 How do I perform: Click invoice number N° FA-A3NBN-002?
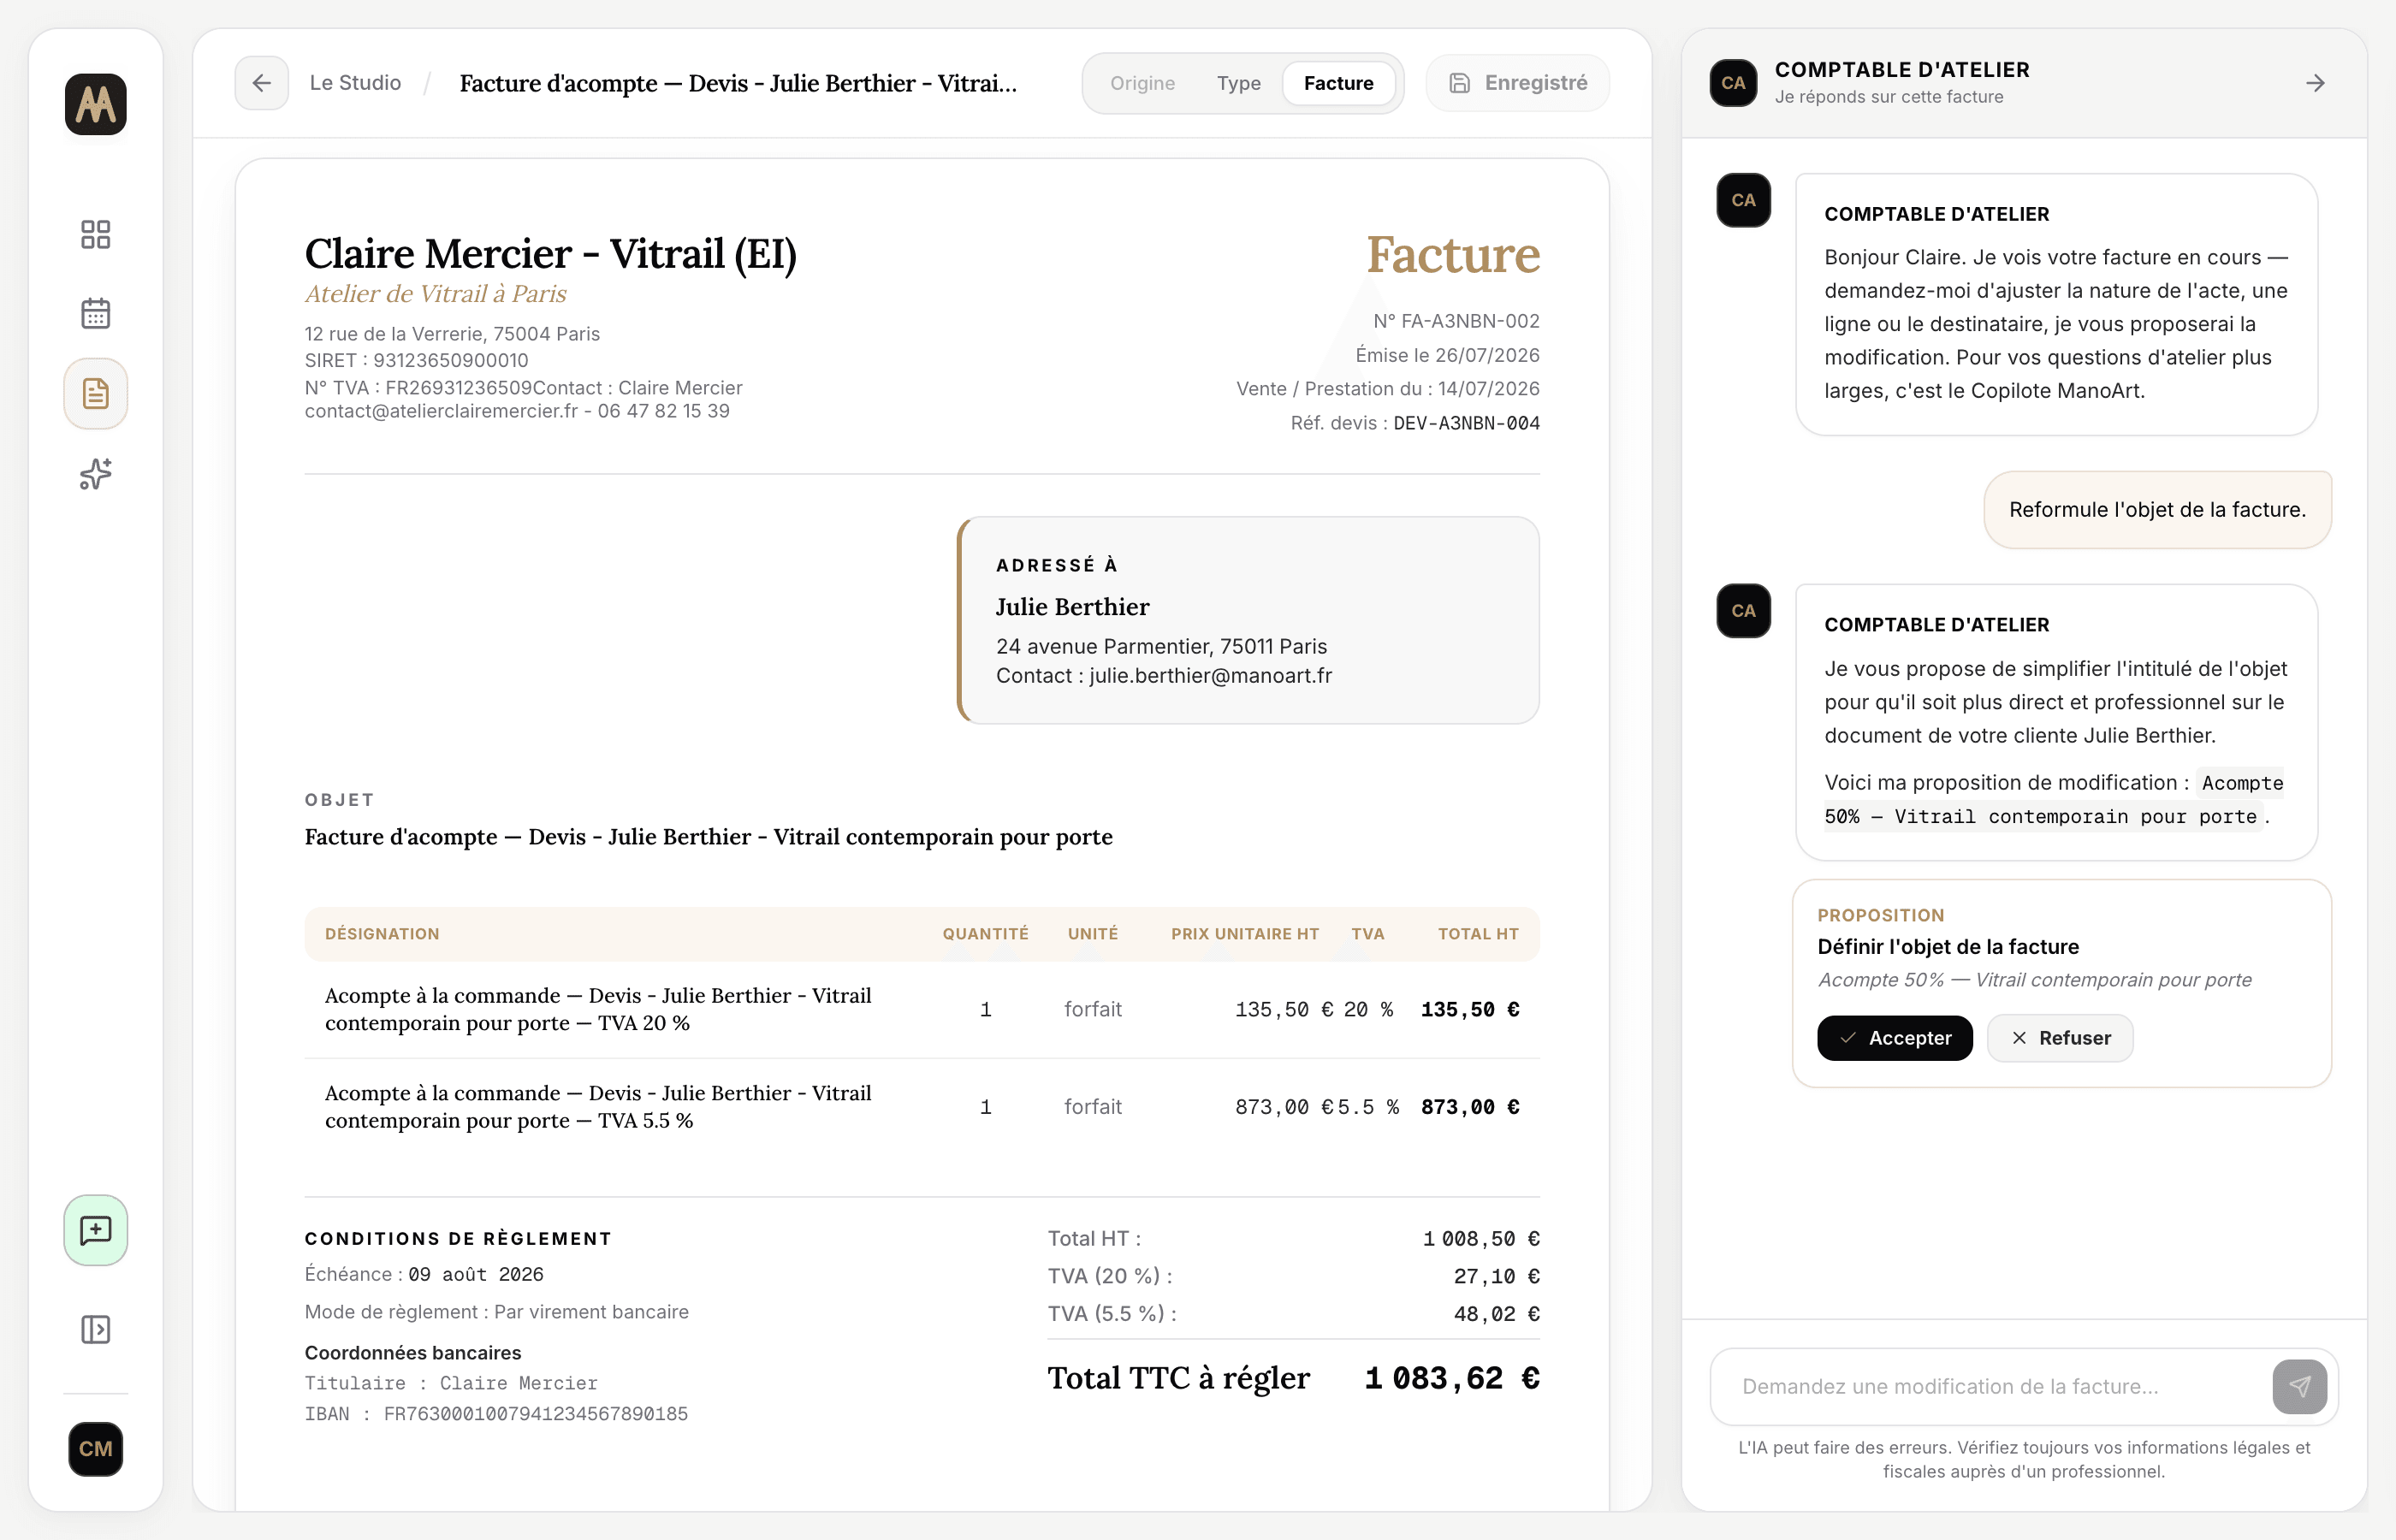[1456, 321]
